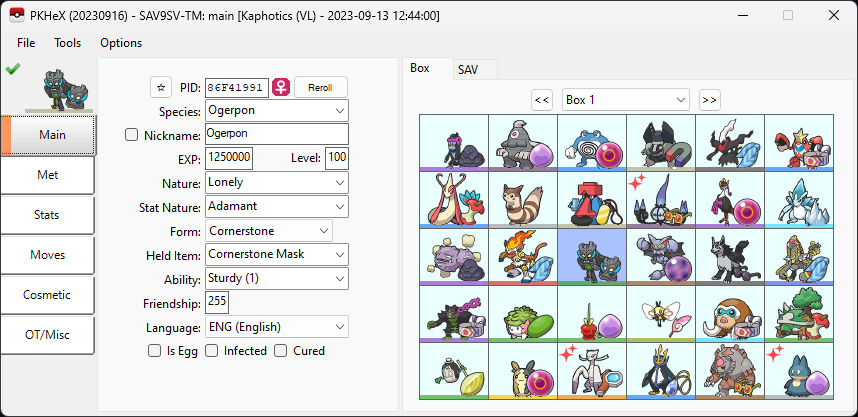The height and width of the screenshot is (417, 858).
Task: Click the legality green checkmark icon
Action: click(13, 69)
